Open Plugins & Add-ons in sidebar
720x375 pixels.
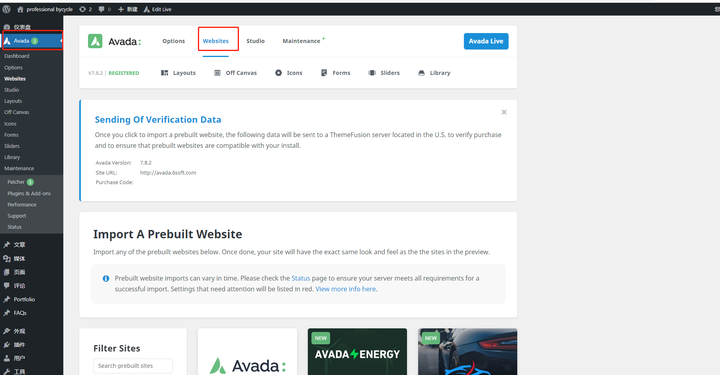point(29,194)
